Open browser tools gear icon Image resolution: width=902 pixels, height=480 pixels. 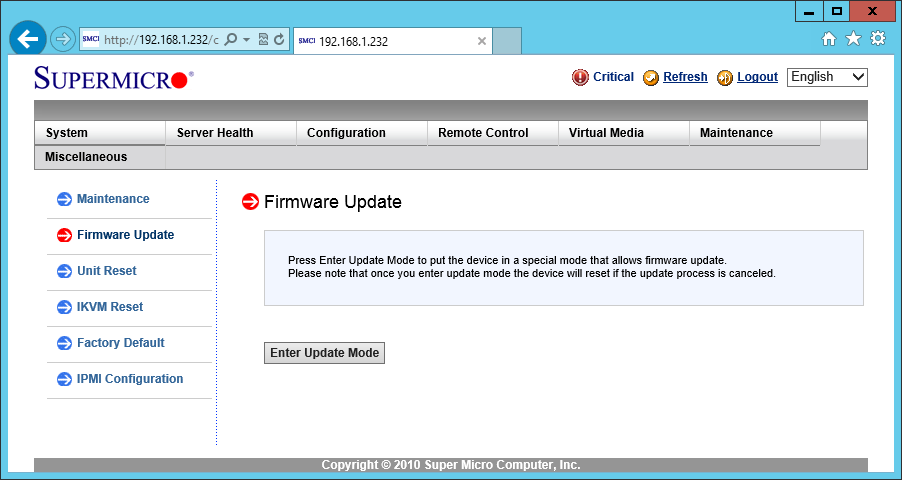878,39
